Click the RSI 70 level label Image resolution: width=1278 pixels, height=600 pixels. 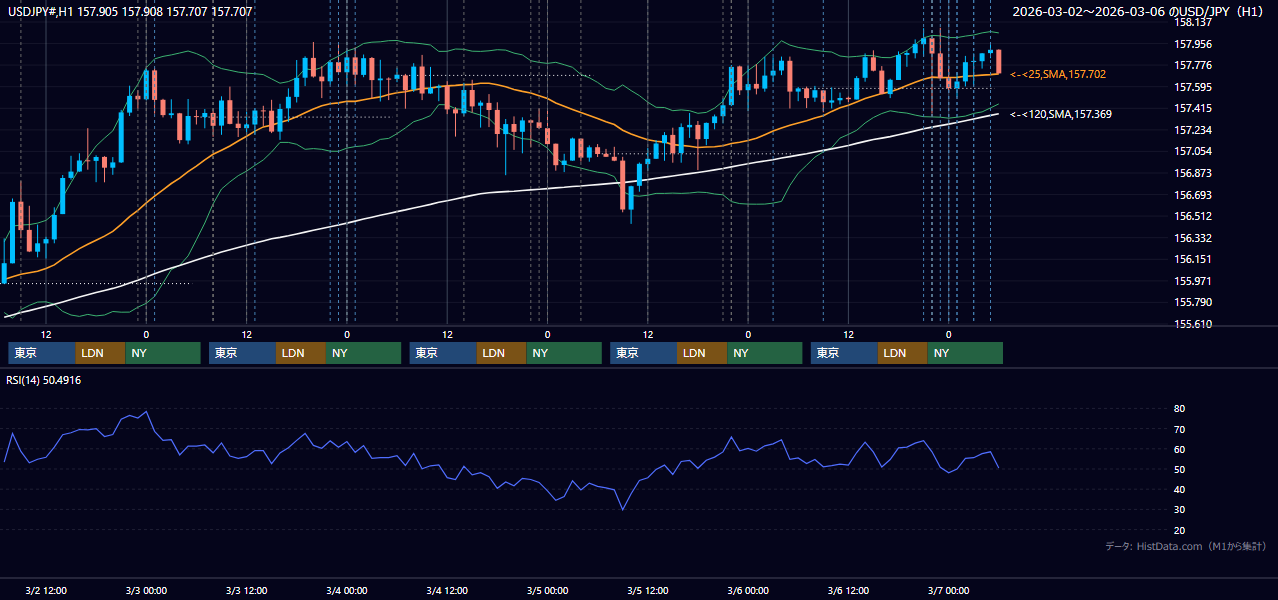[x=1180, y=429]
